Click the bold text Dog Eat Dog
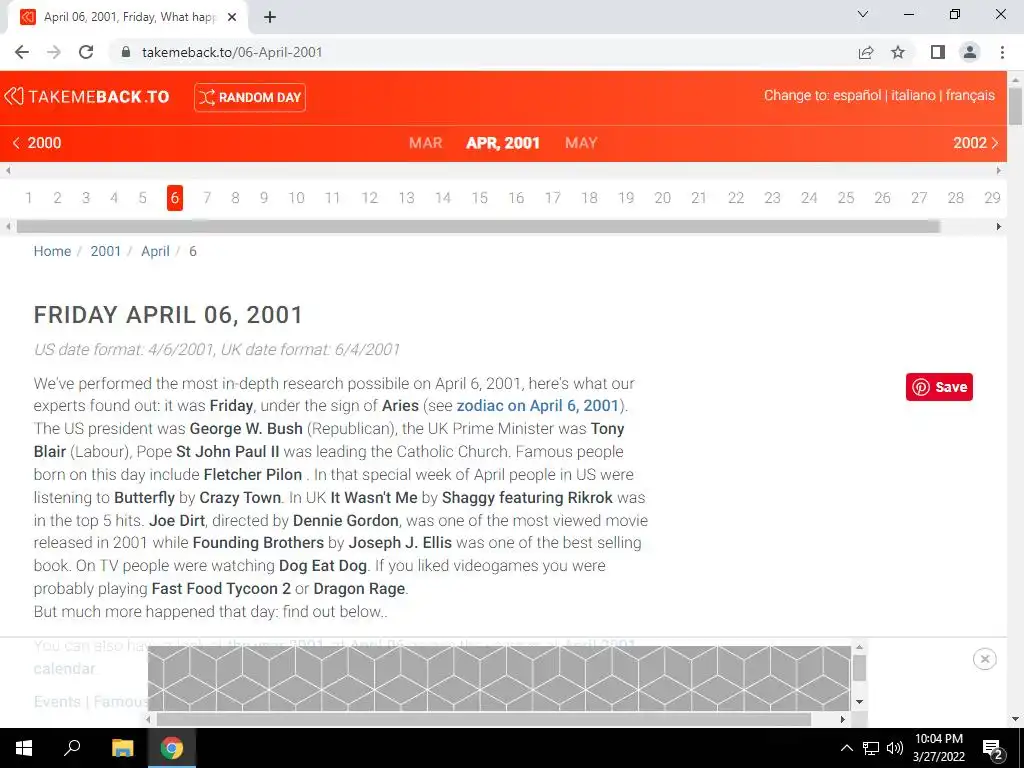 tap(323, 566)
